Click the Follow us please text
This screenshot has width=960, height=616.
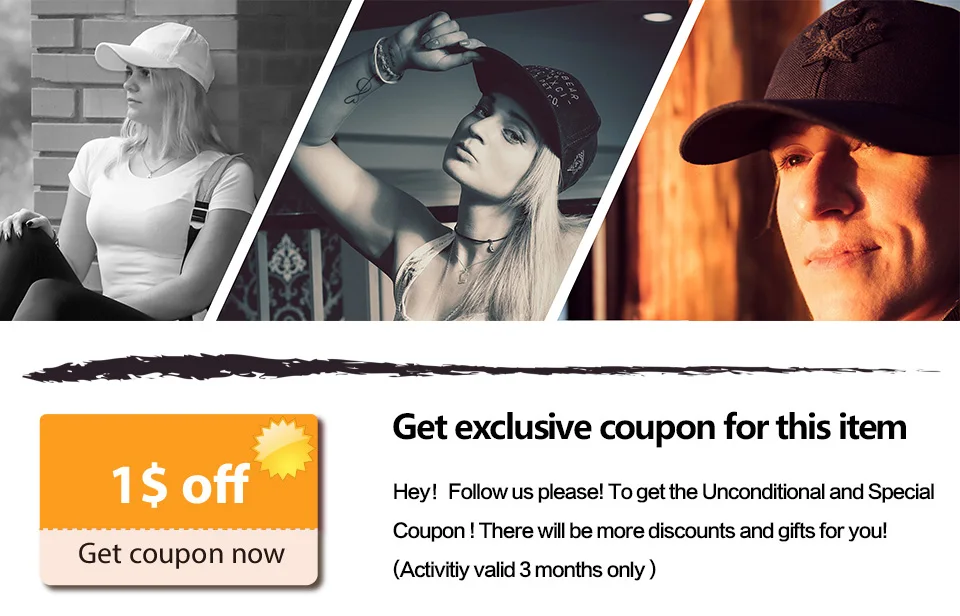tap(526, 492)
